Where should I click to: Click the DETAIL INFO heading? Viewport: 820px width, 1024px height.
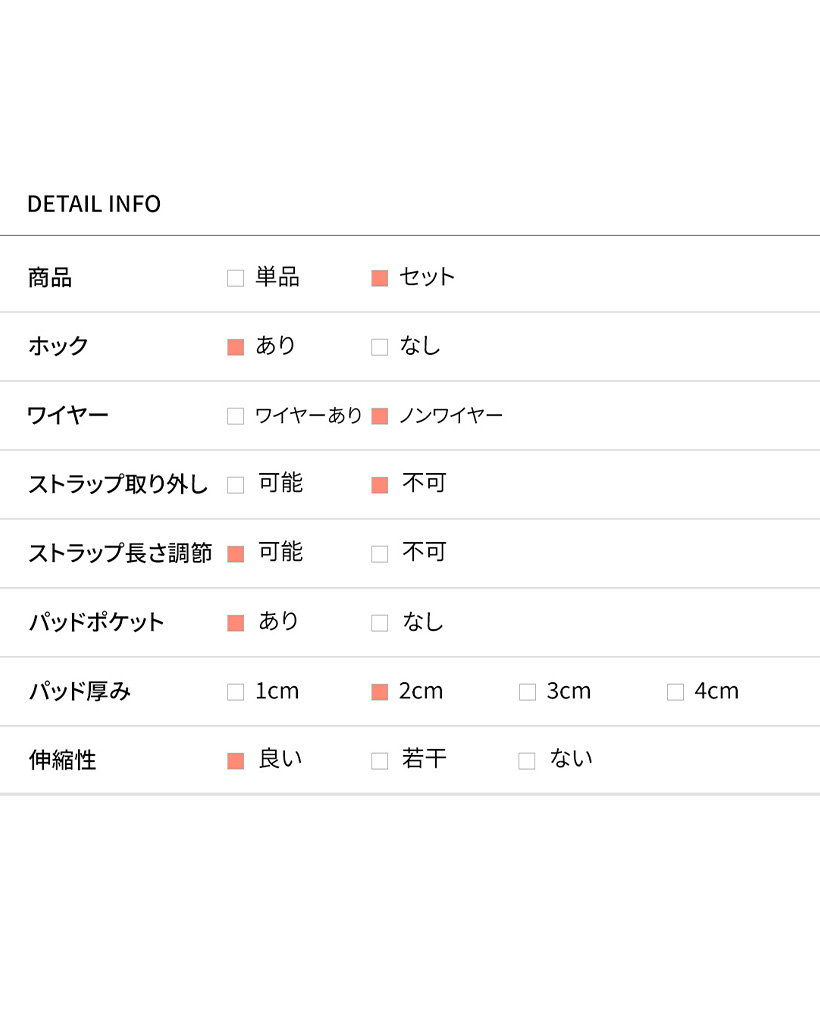point(94,204)
